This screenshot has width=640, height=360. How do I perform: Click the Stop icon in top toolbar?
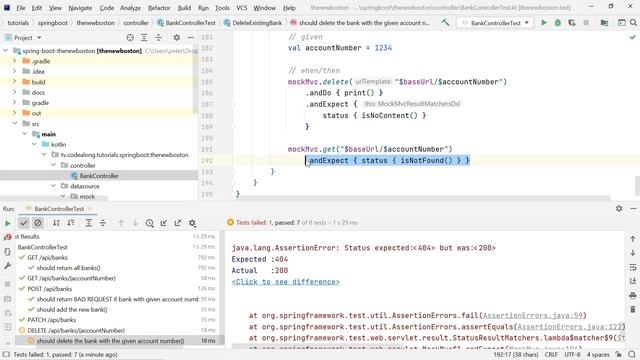(586, 23)
